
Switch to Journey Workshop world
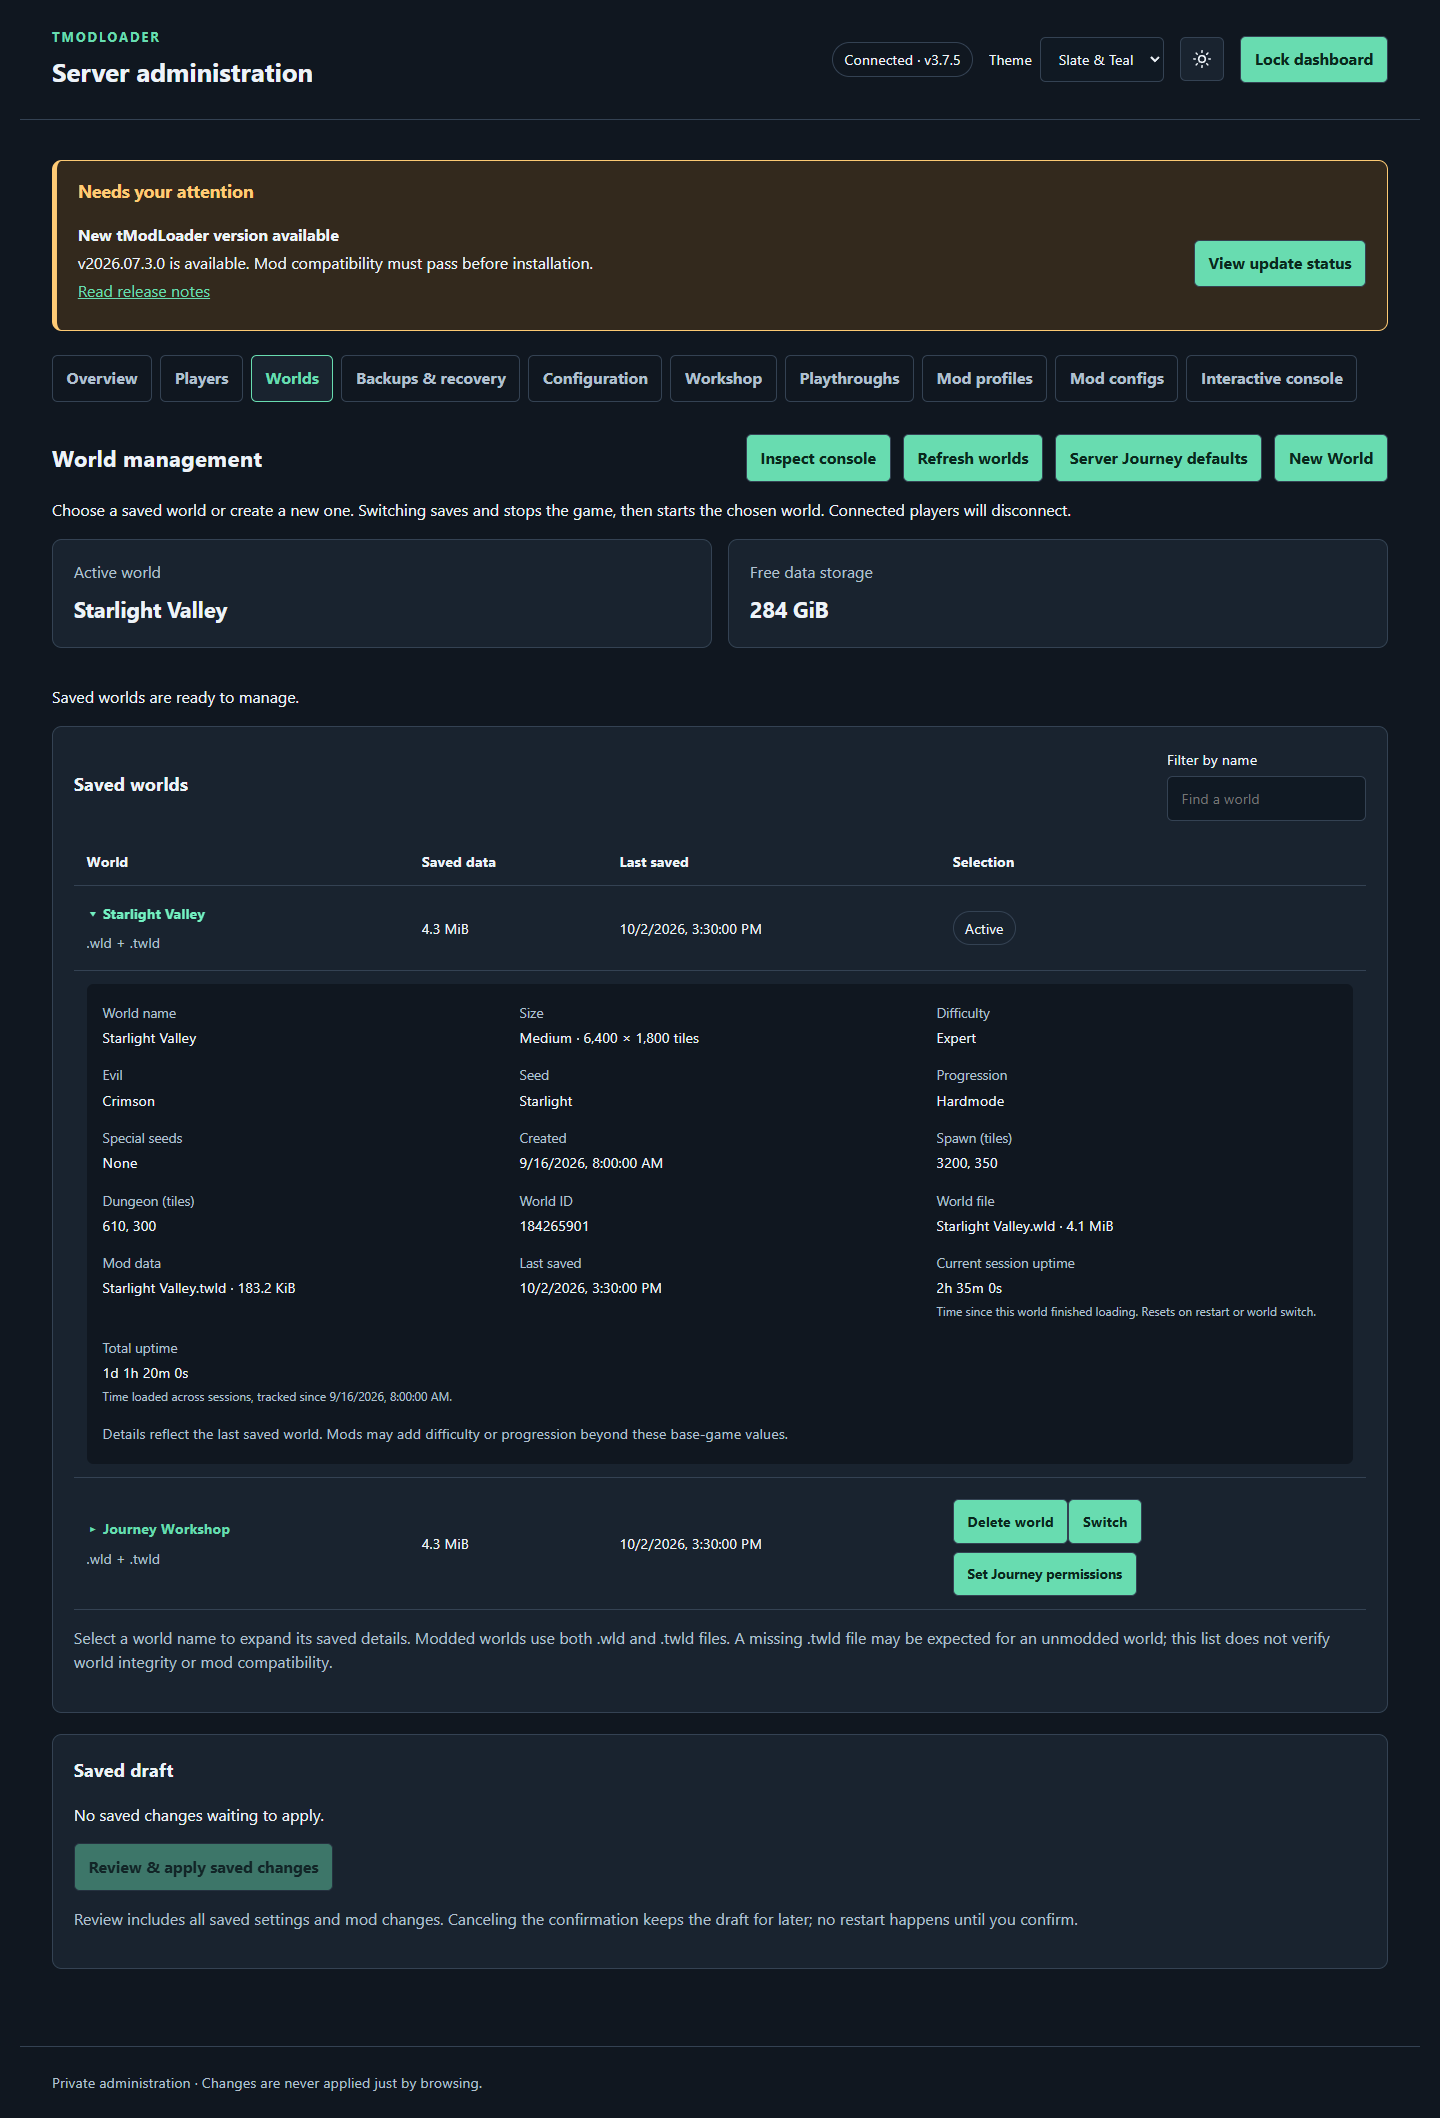pos(1104,1522)
